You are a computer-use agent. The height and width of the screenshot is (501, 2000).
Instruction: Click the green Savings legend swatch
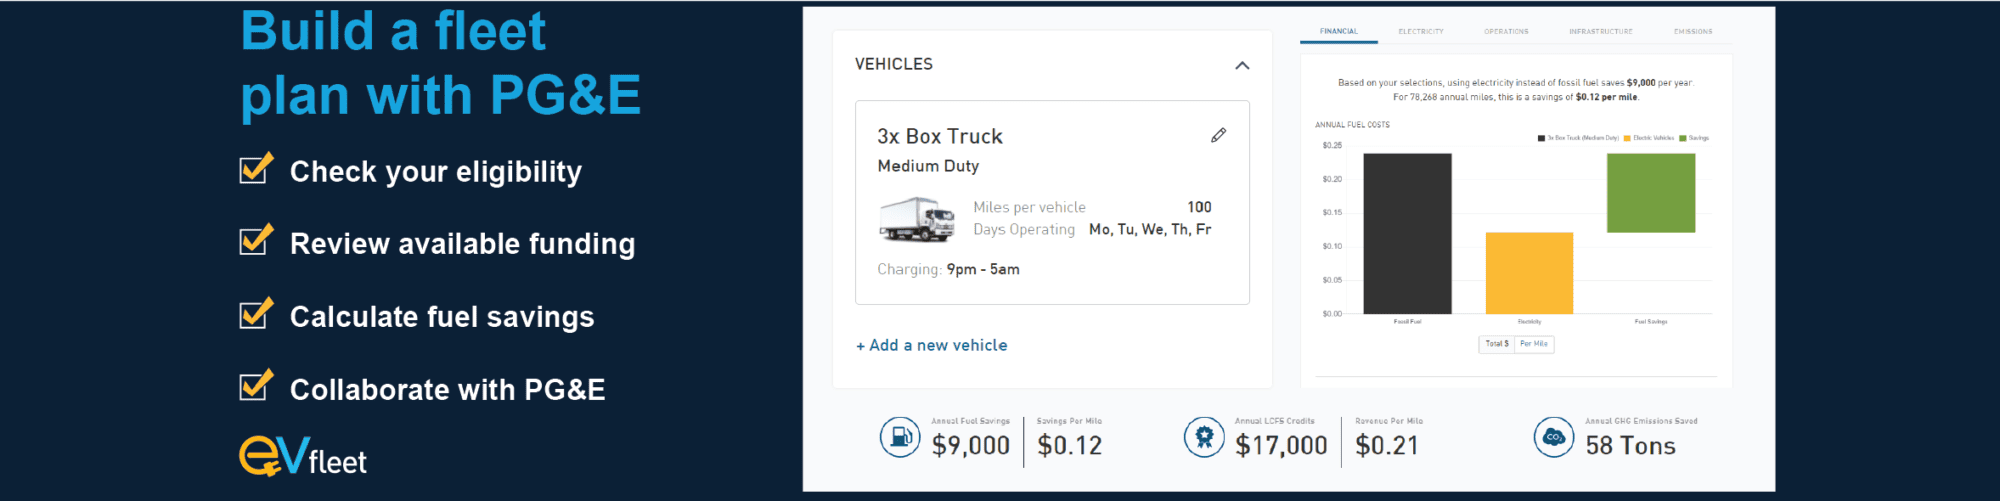coord(1683,138)
